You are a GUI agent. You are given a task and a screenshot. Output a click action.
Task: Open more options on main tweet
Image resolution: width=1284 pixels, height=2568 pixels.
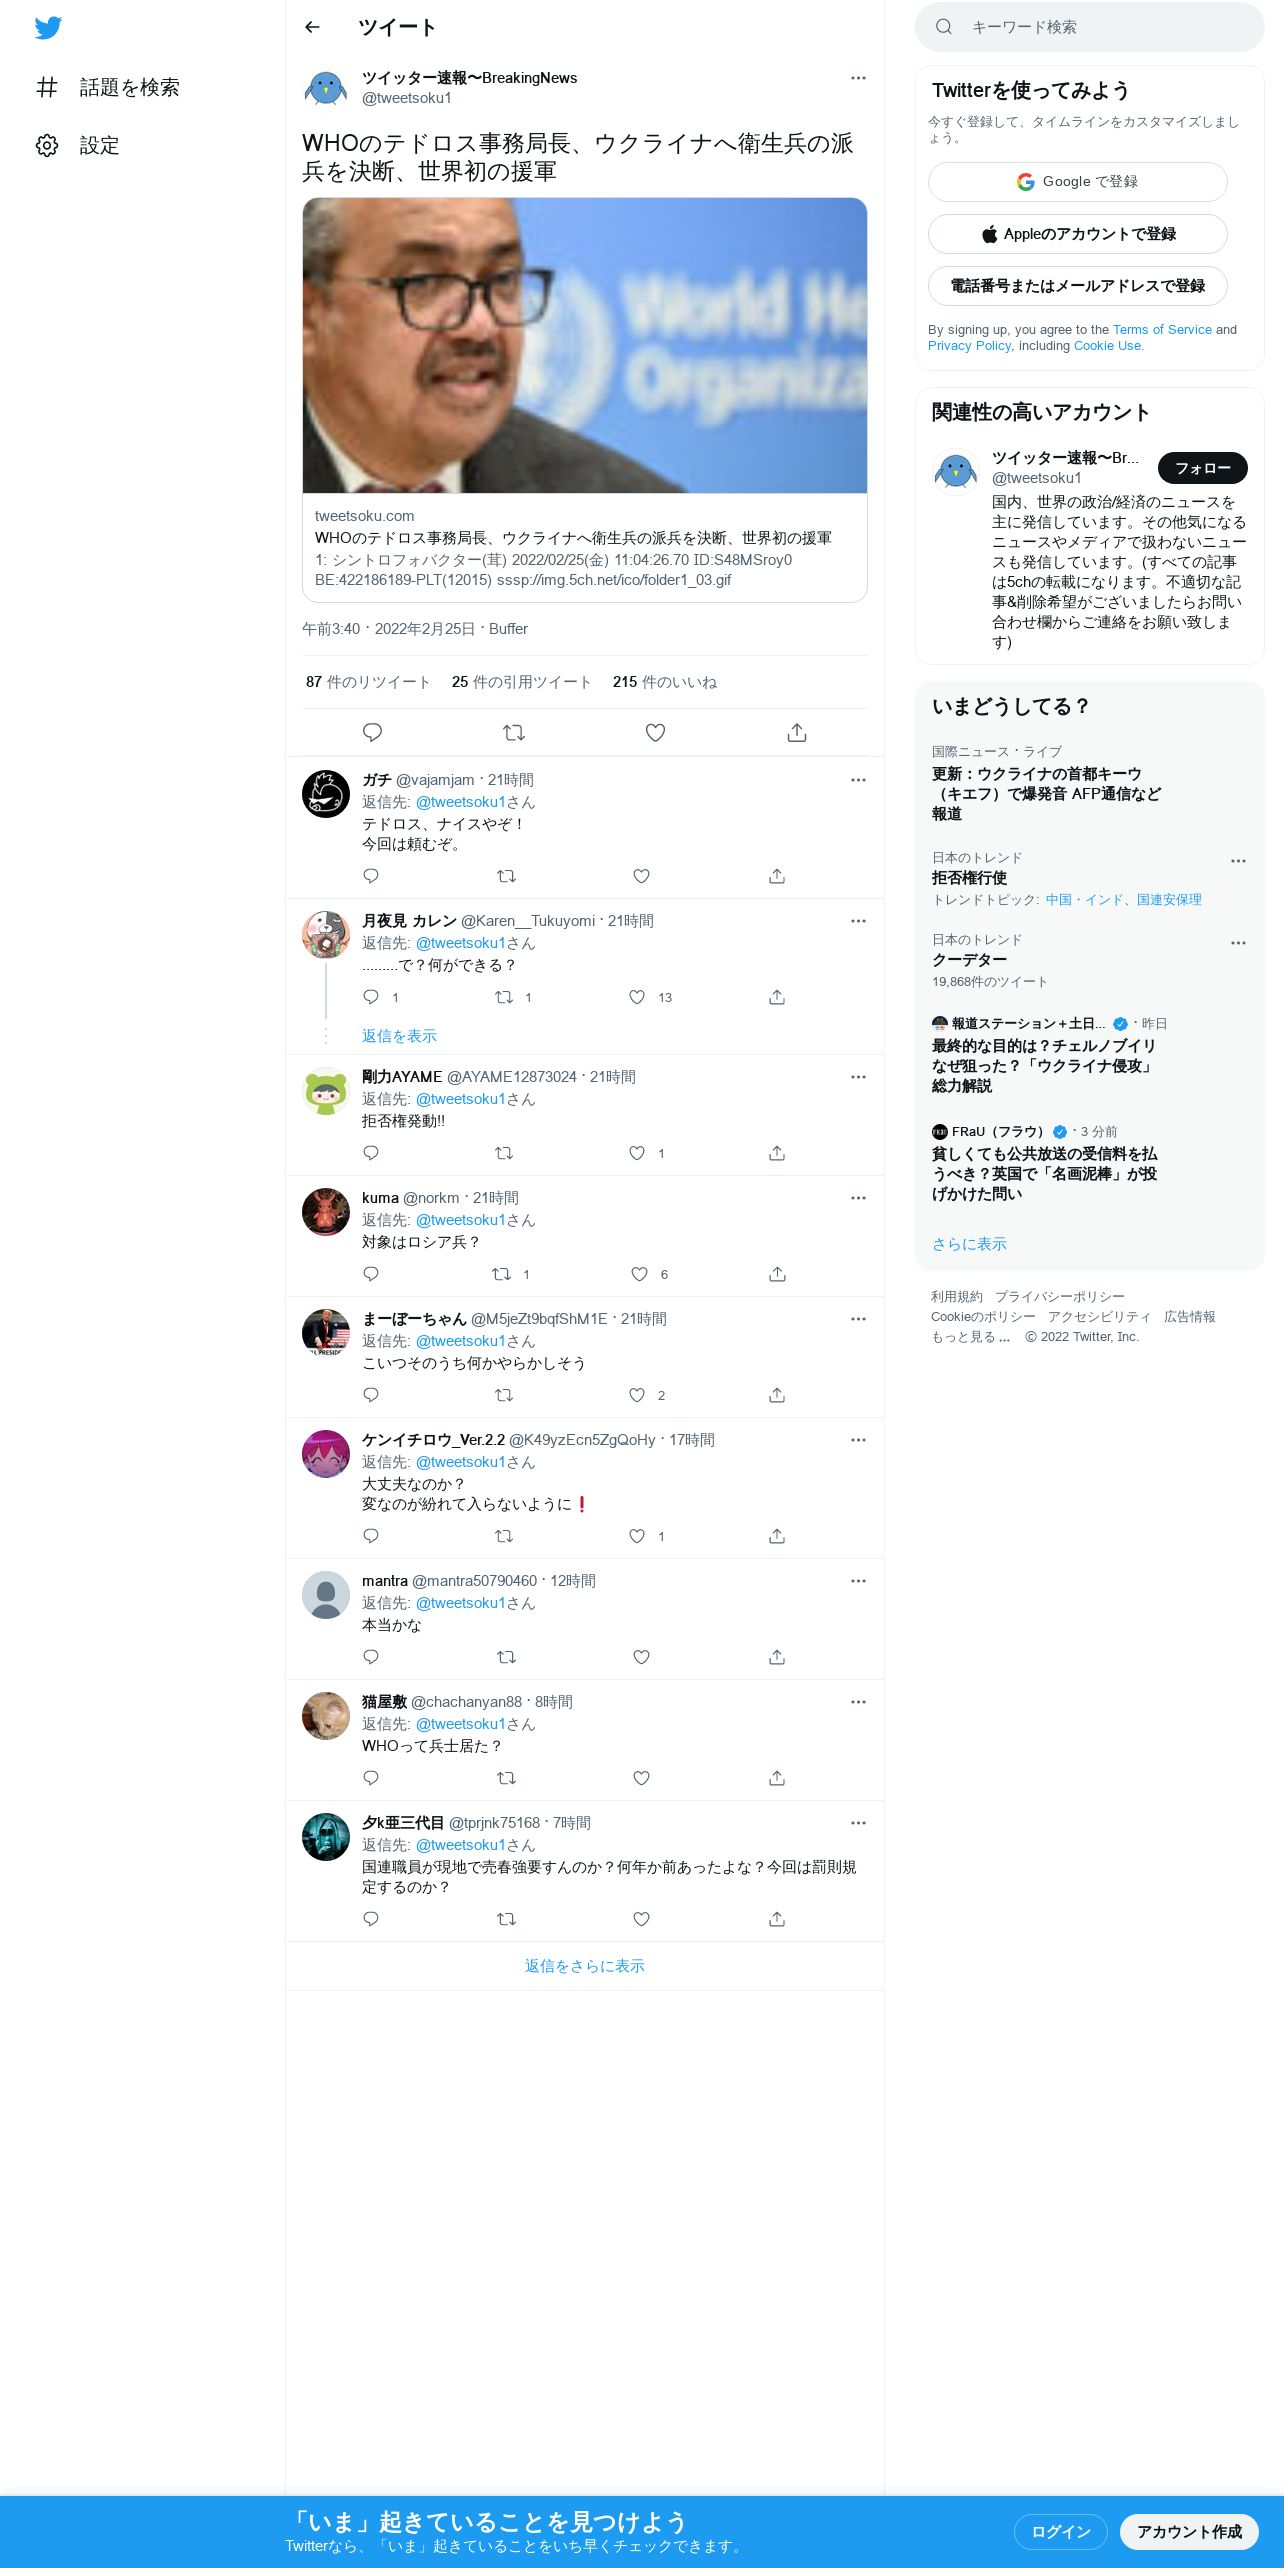click(858, 78)
